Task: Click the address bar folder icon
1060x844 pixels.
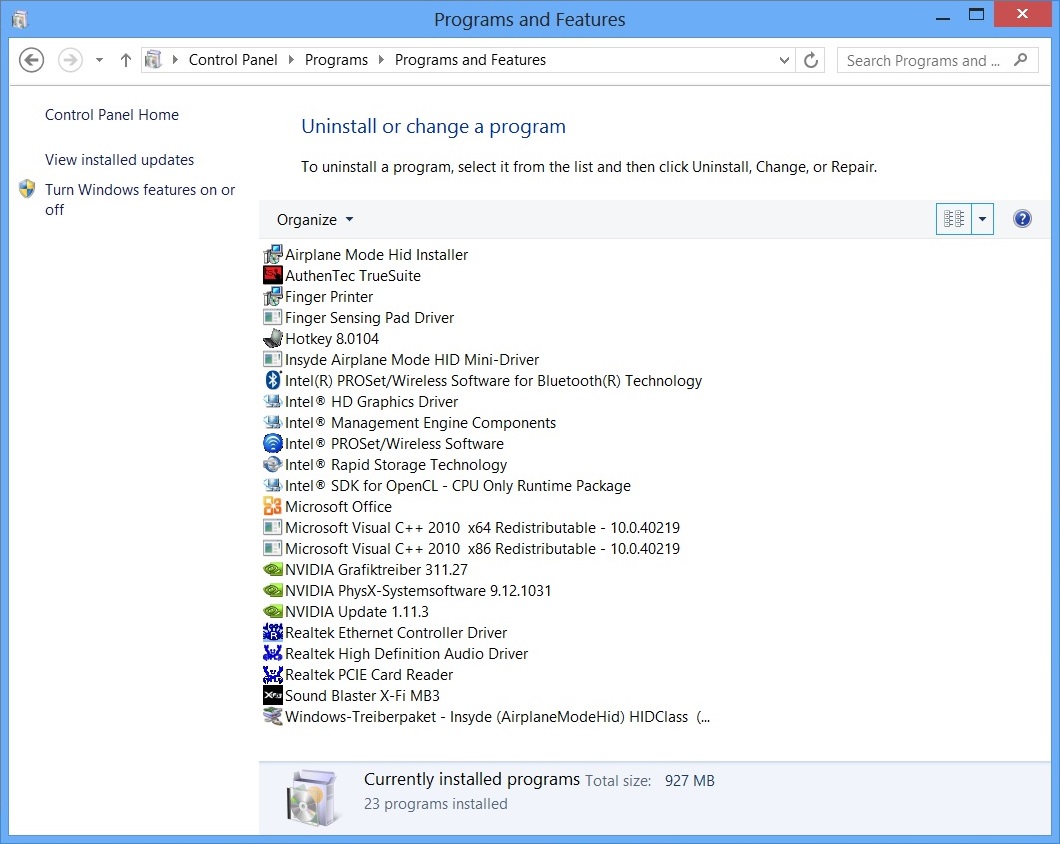Action: 153,60
